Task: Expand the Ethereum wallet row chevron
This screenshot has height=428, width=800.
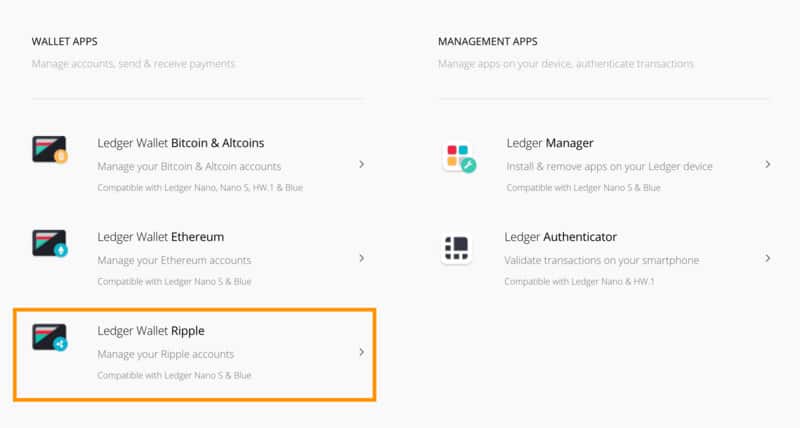Action: point(361,258)
